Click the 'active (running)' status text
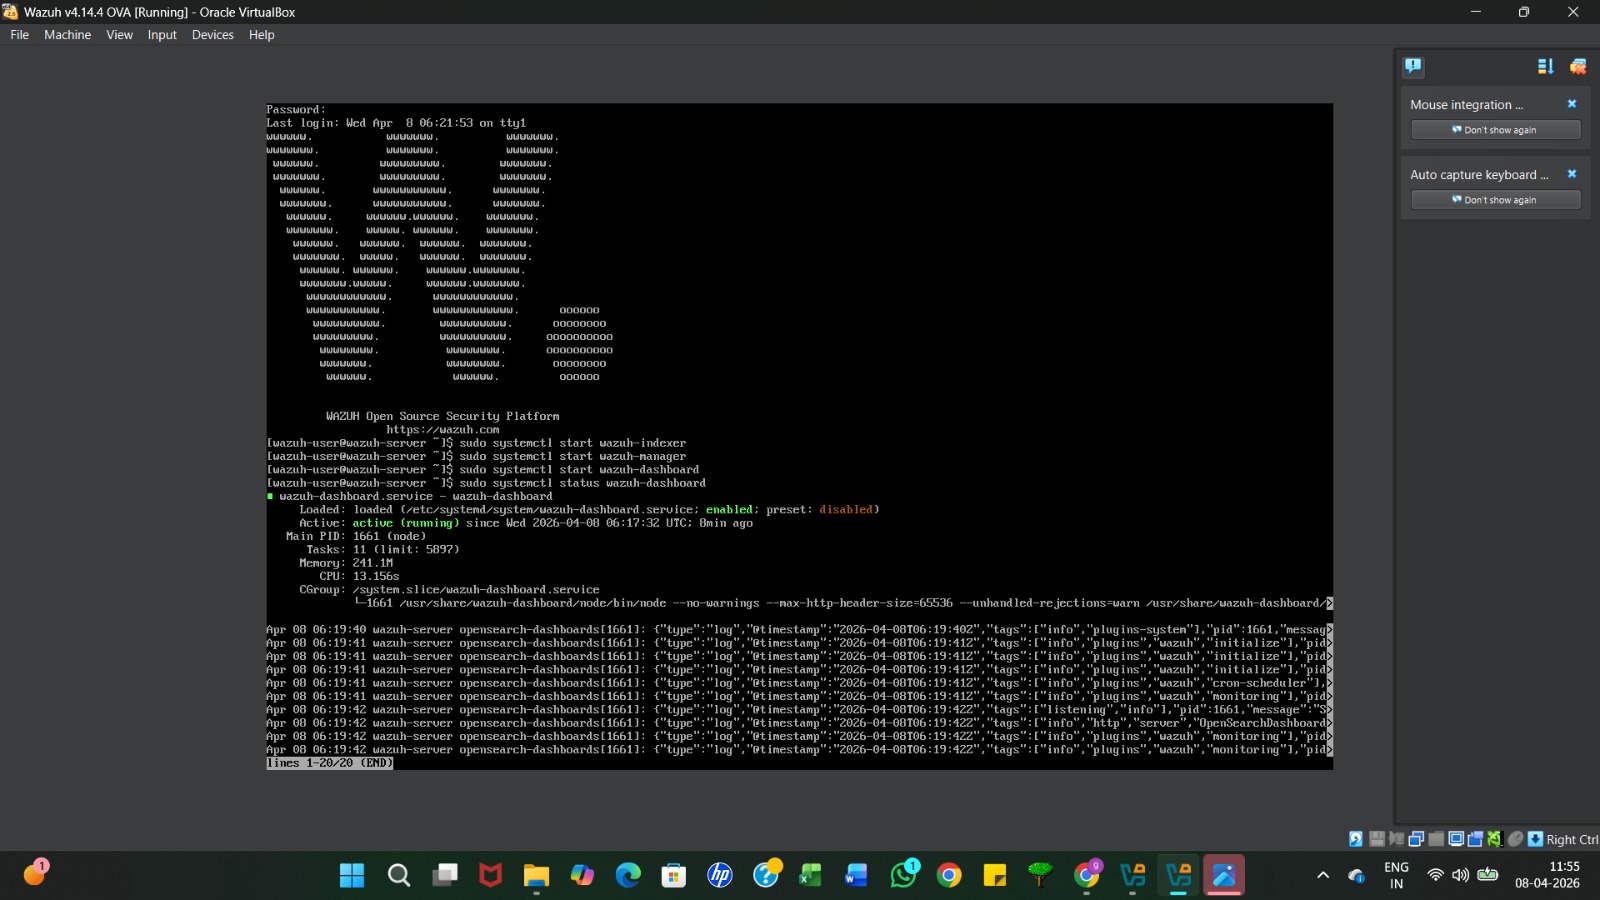The width and height of the screenshot is (1600, 900). click(x=406, y=523)
